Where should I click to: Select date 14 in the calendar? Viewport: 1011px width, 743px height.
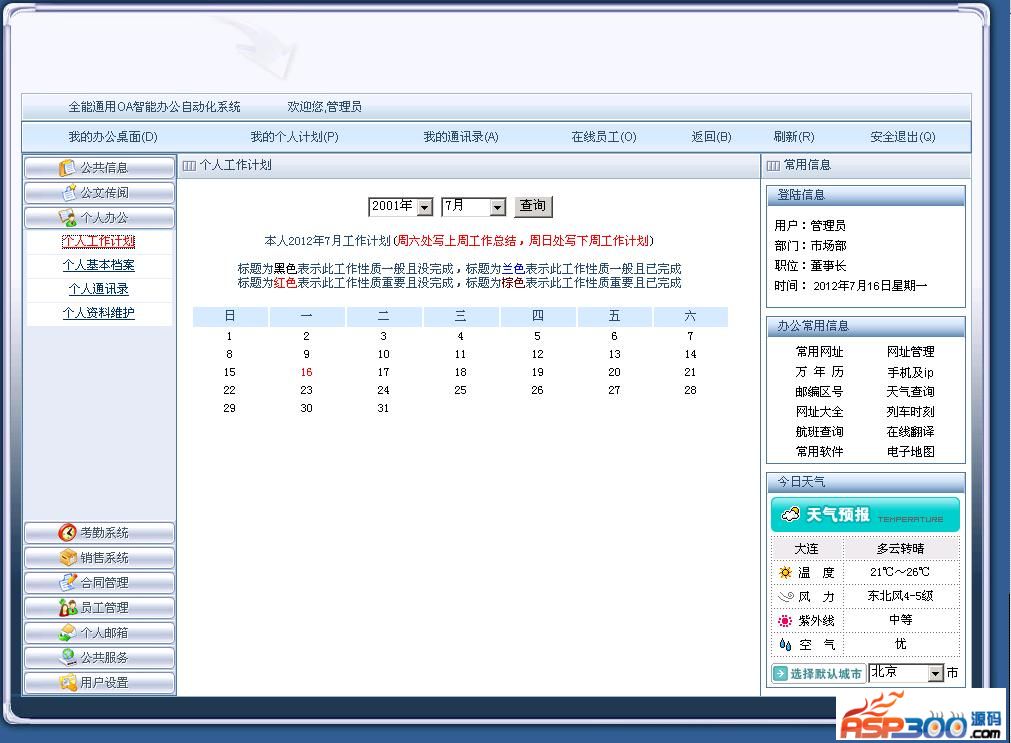pos(691,355)
